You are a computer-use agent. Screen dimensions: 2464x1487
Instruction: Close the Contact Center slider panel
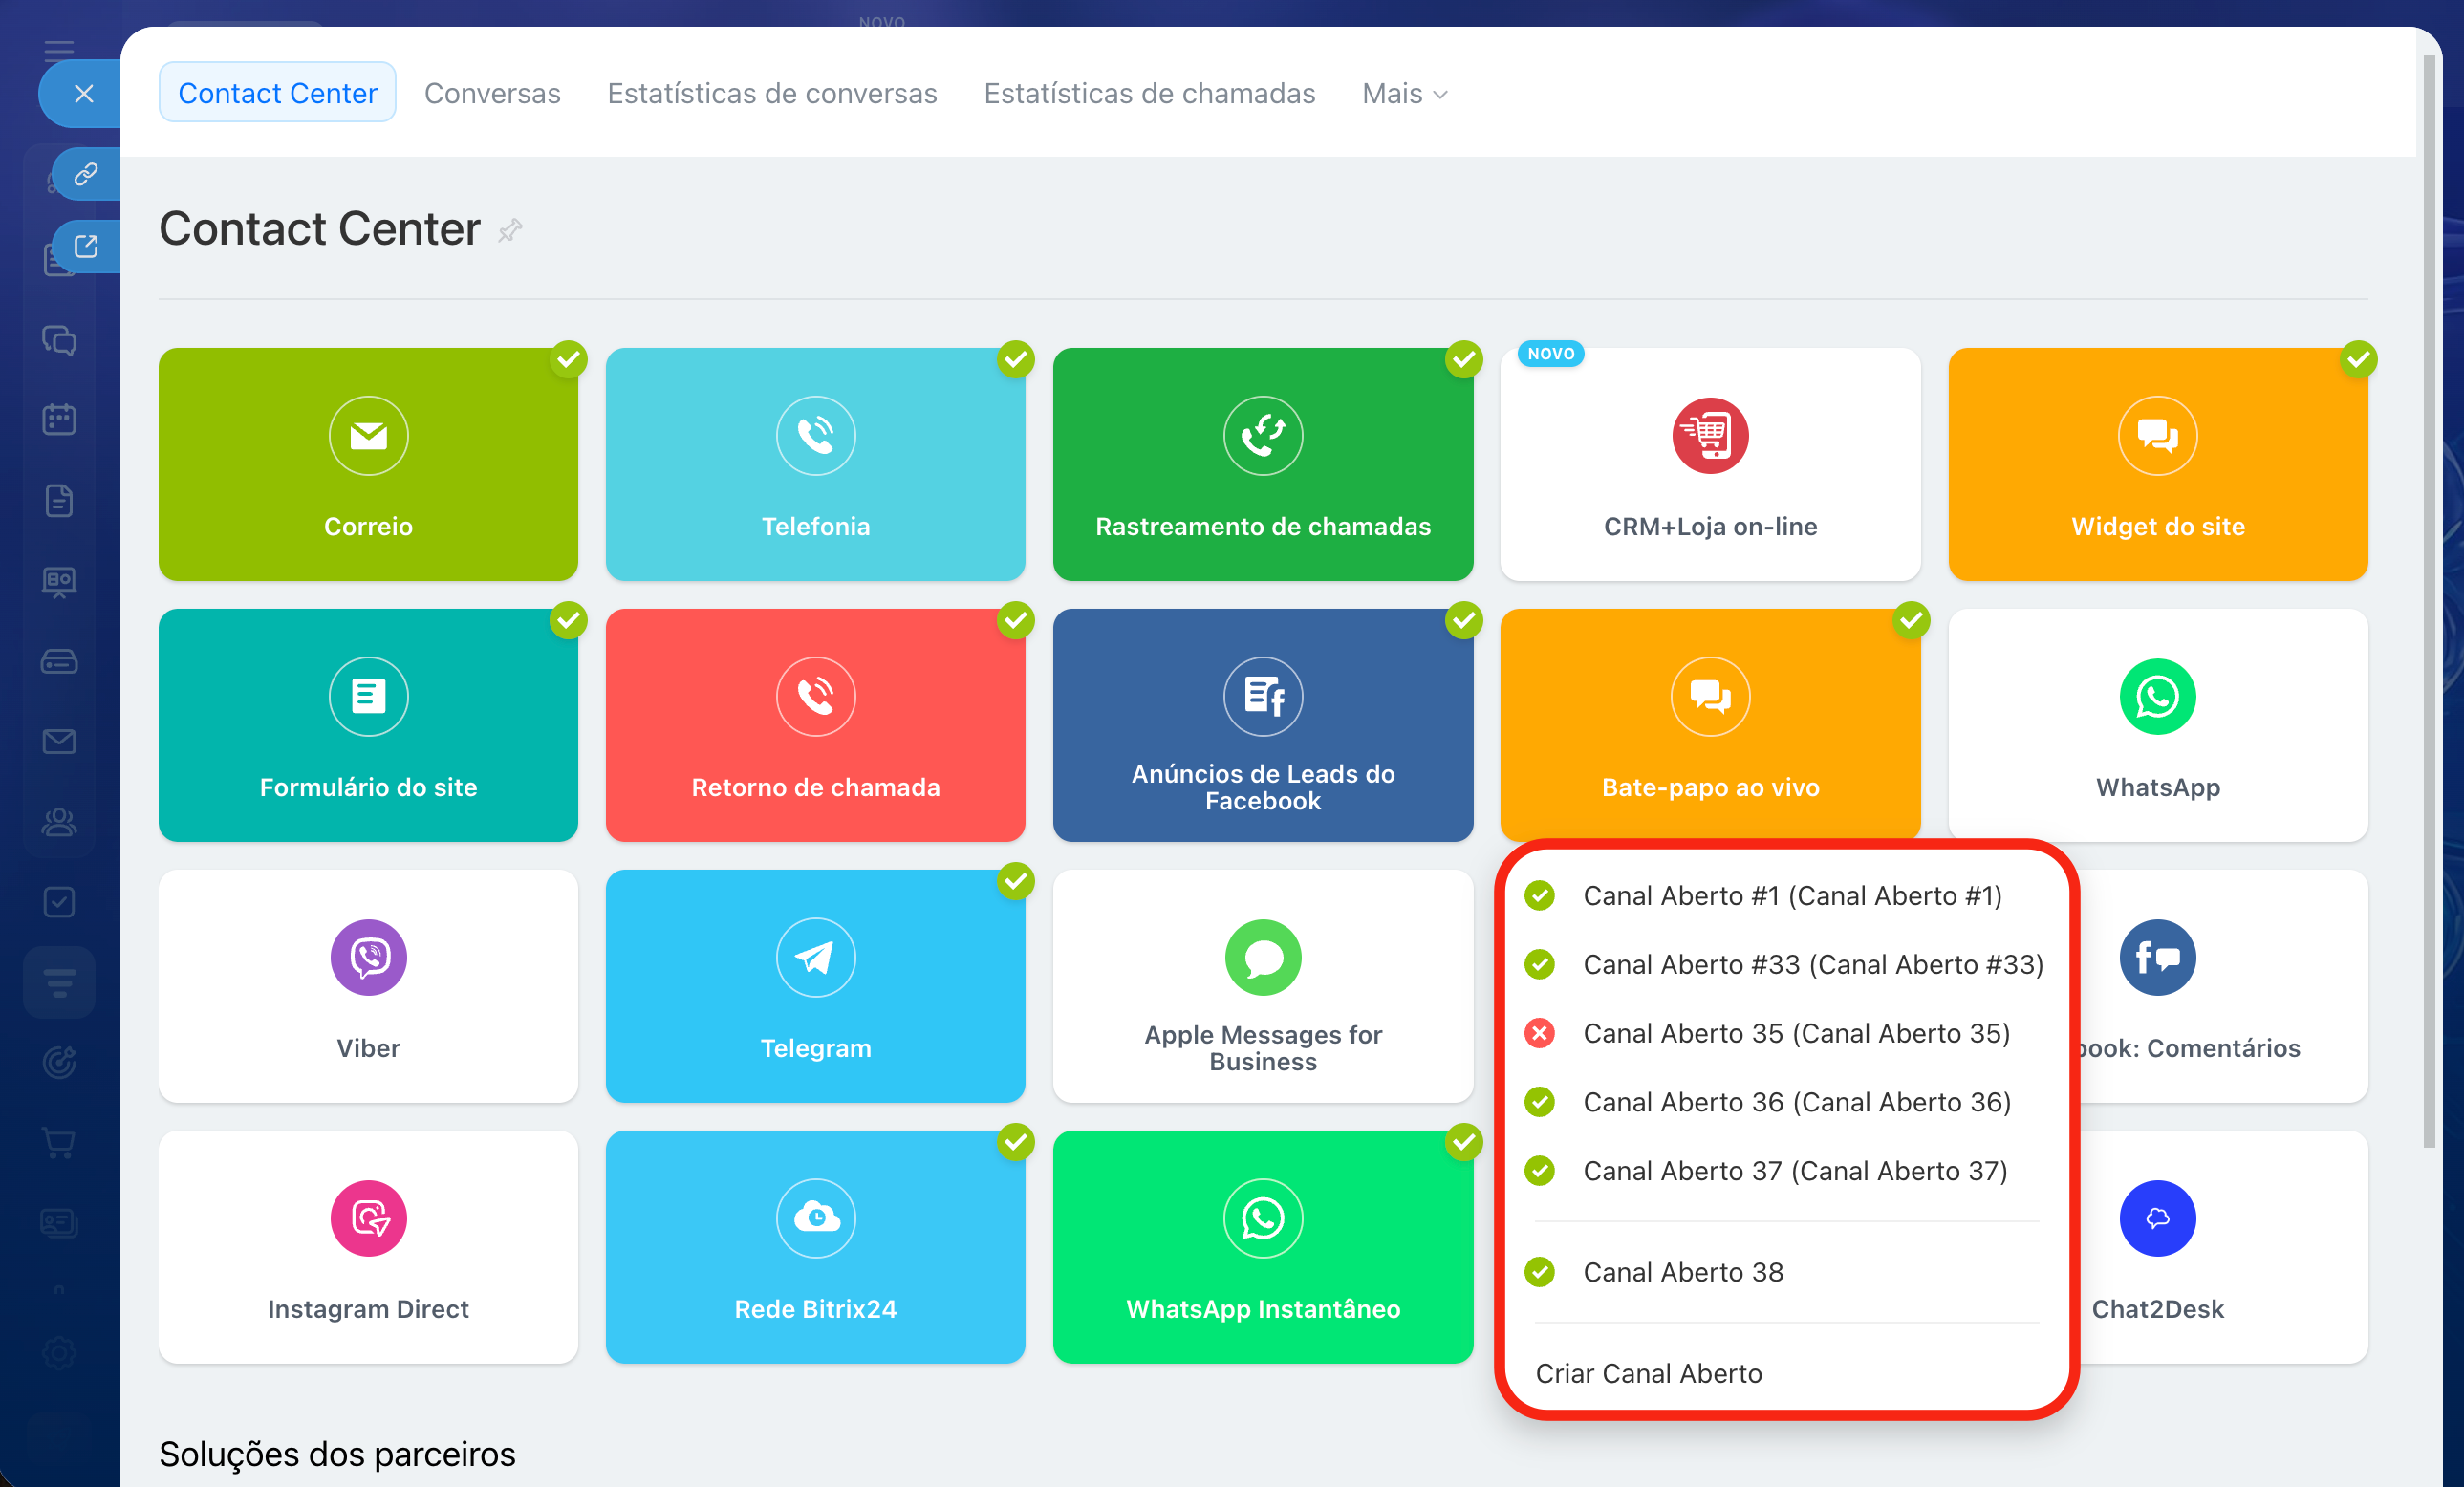pyautogui.click(x=84, y=94)
